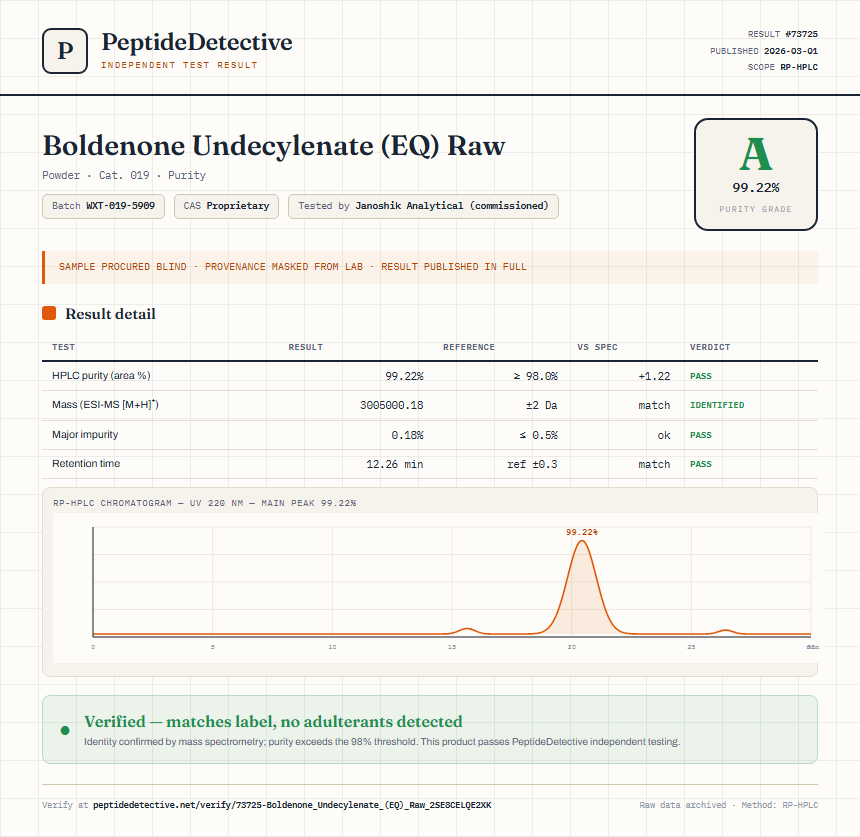Click the RESULT column header
Image resolution: width=860 pixels, height=837 pixels.
pyautogui.click(x=305, y=347)
